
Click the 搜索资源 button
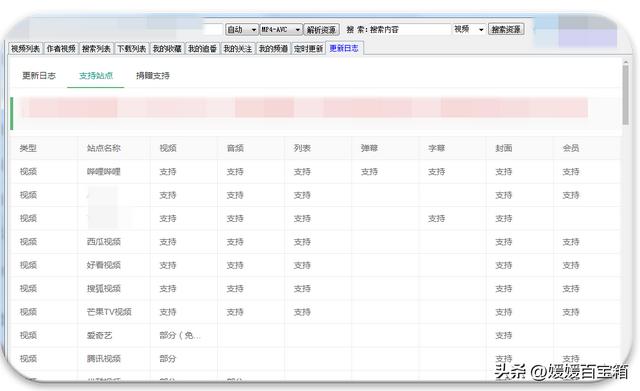tap(506, 29)
